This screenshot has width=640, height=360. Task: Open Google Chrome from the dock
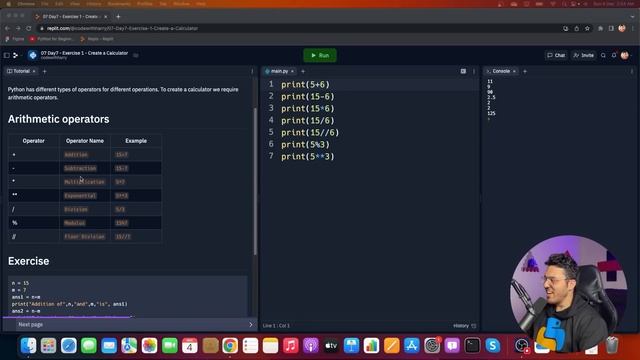click(x=230, y=346)
